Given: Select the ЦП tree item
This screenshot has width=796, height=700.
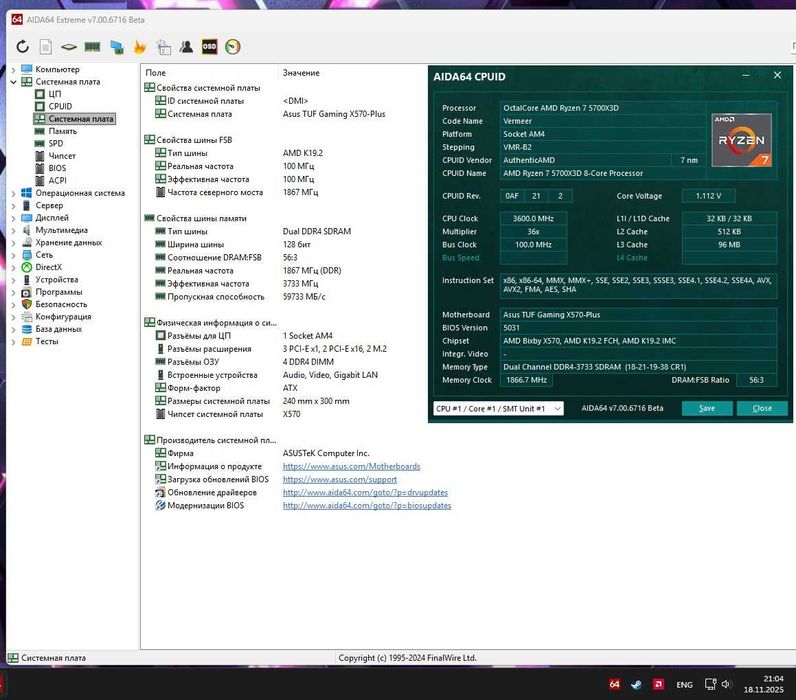Looking at the screenshot, I should pos(55,94).
